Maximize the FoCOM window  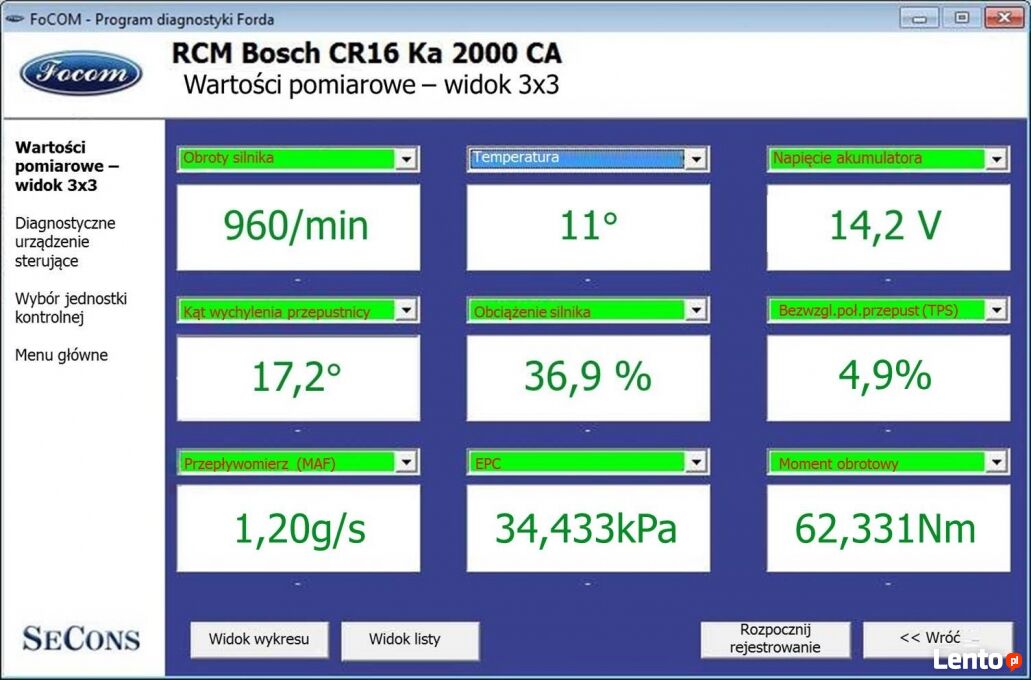(x=961, y=18)
